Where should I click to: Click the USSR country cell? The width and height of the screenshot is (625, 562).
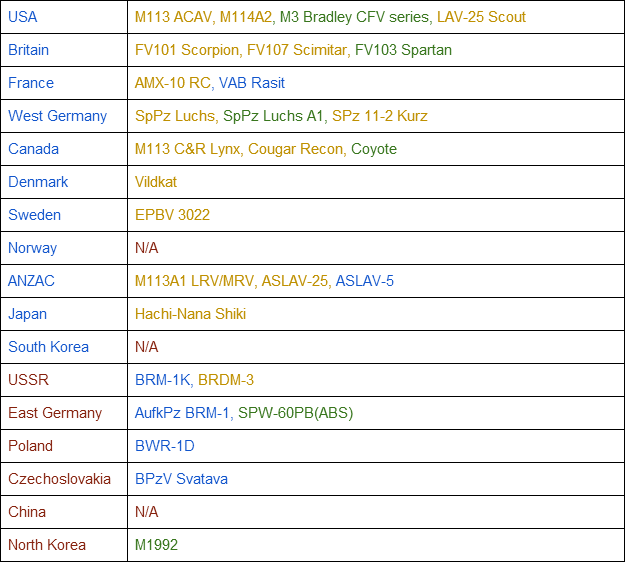point(64,380)
